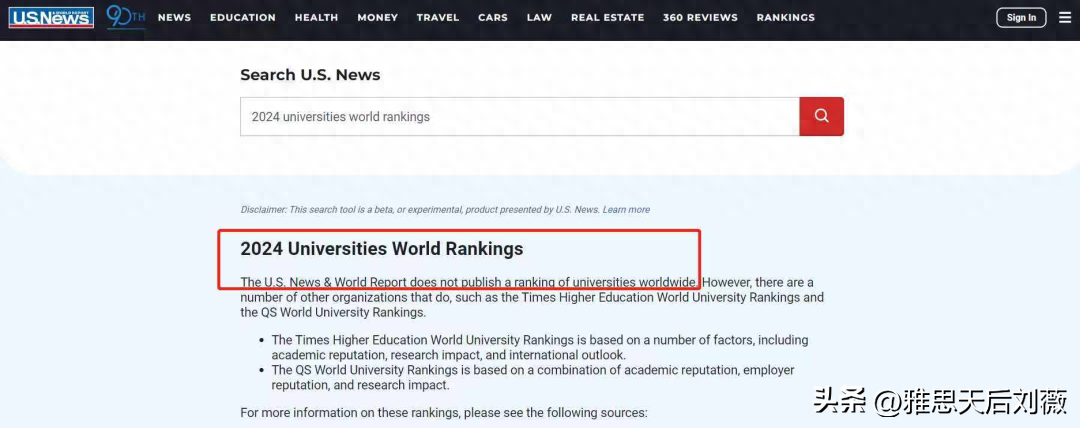Click the Search U.S. News title

(310, 75)
